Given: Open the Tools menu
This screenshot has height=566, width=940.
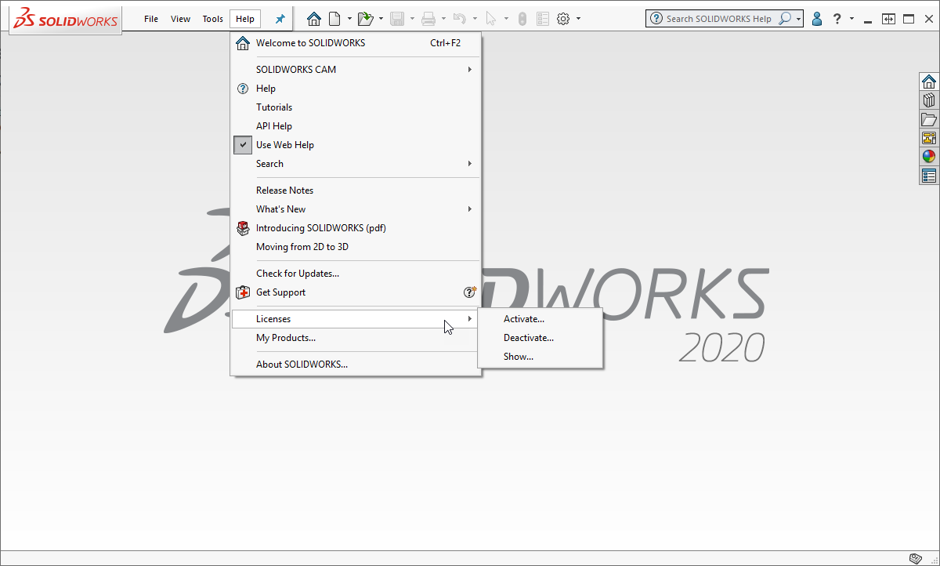Looking at the screenshot, I should [213, 19].
